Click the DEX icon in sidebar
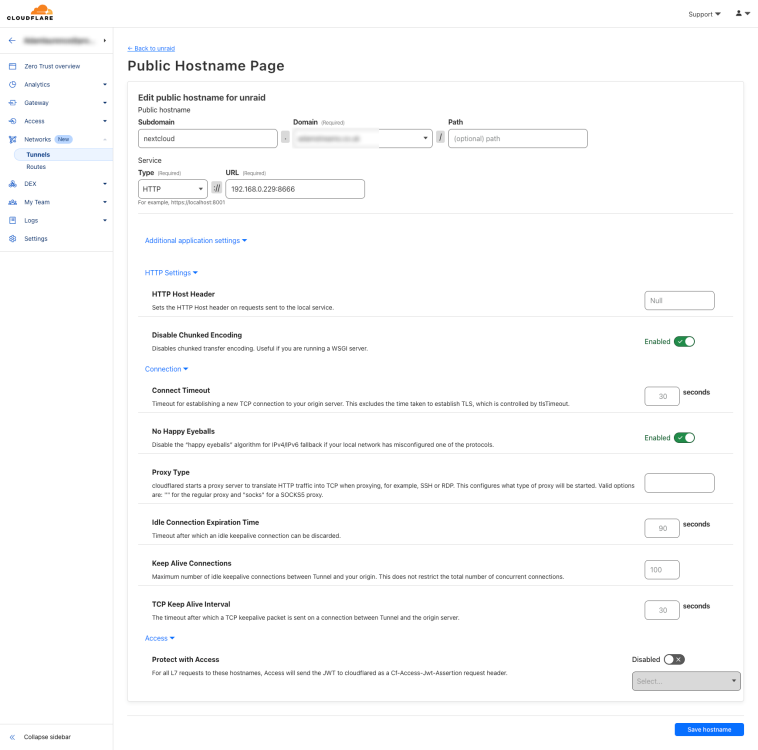 [13, 184]
